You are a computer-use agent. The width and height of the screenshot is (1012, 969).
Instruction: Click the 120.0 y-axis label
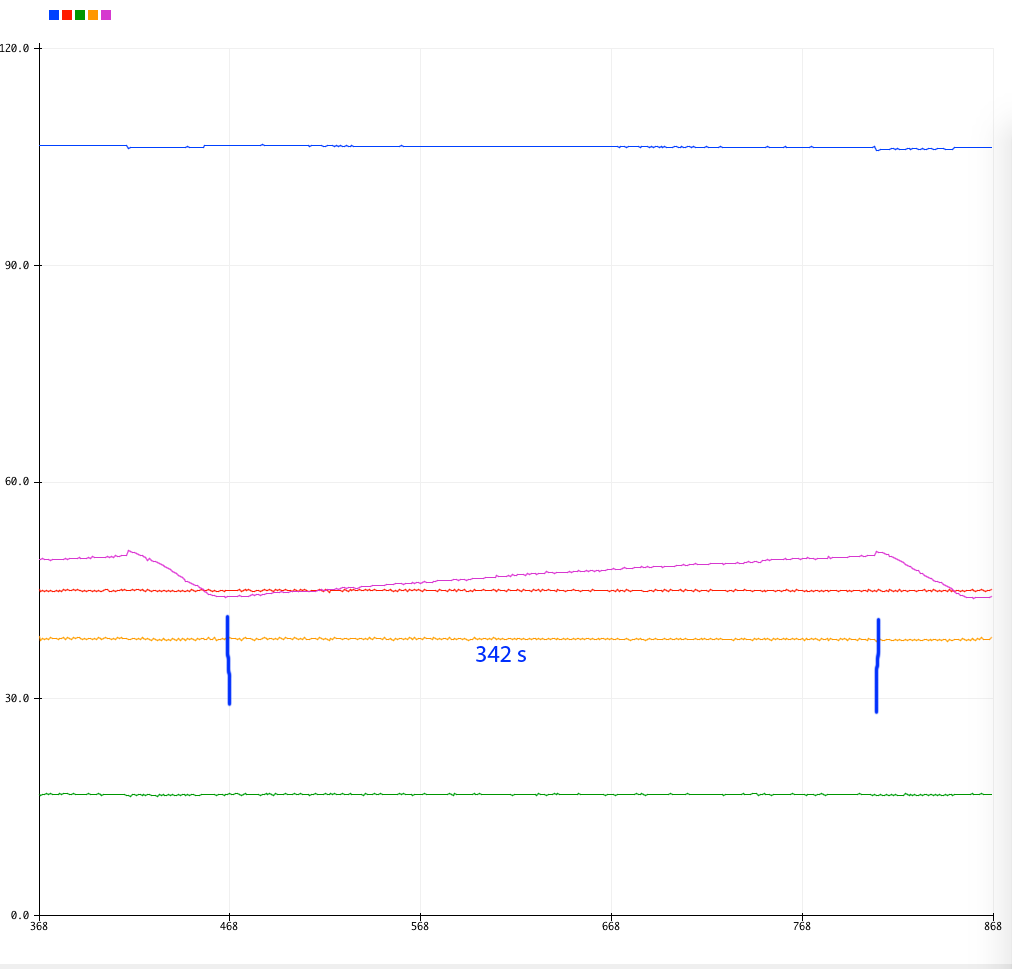pyautogui.click(x=15, y=48)
